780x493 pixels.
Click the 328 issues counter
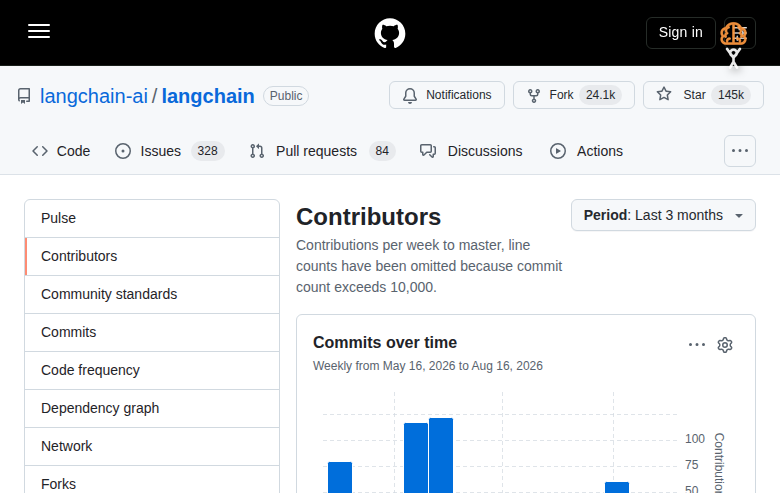tap(207, 151)
